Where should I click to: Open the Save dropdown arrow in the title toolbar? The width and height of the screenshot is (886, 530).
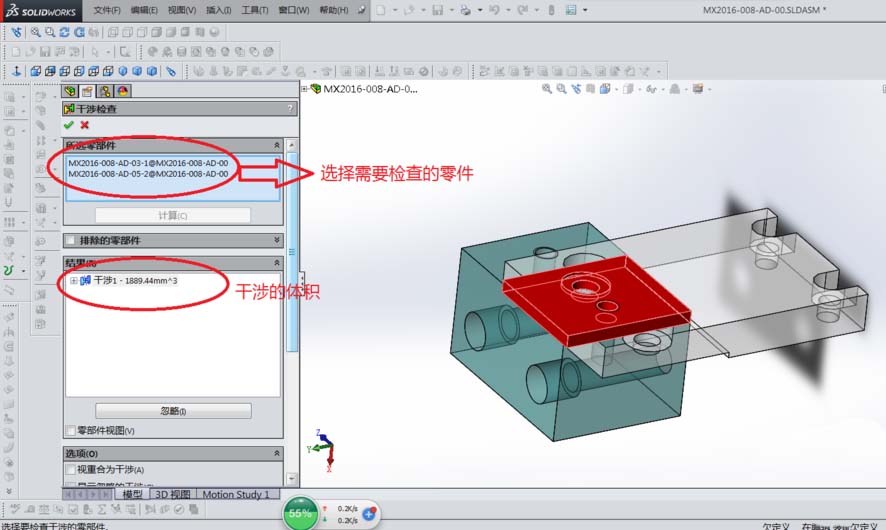[451, 10]
